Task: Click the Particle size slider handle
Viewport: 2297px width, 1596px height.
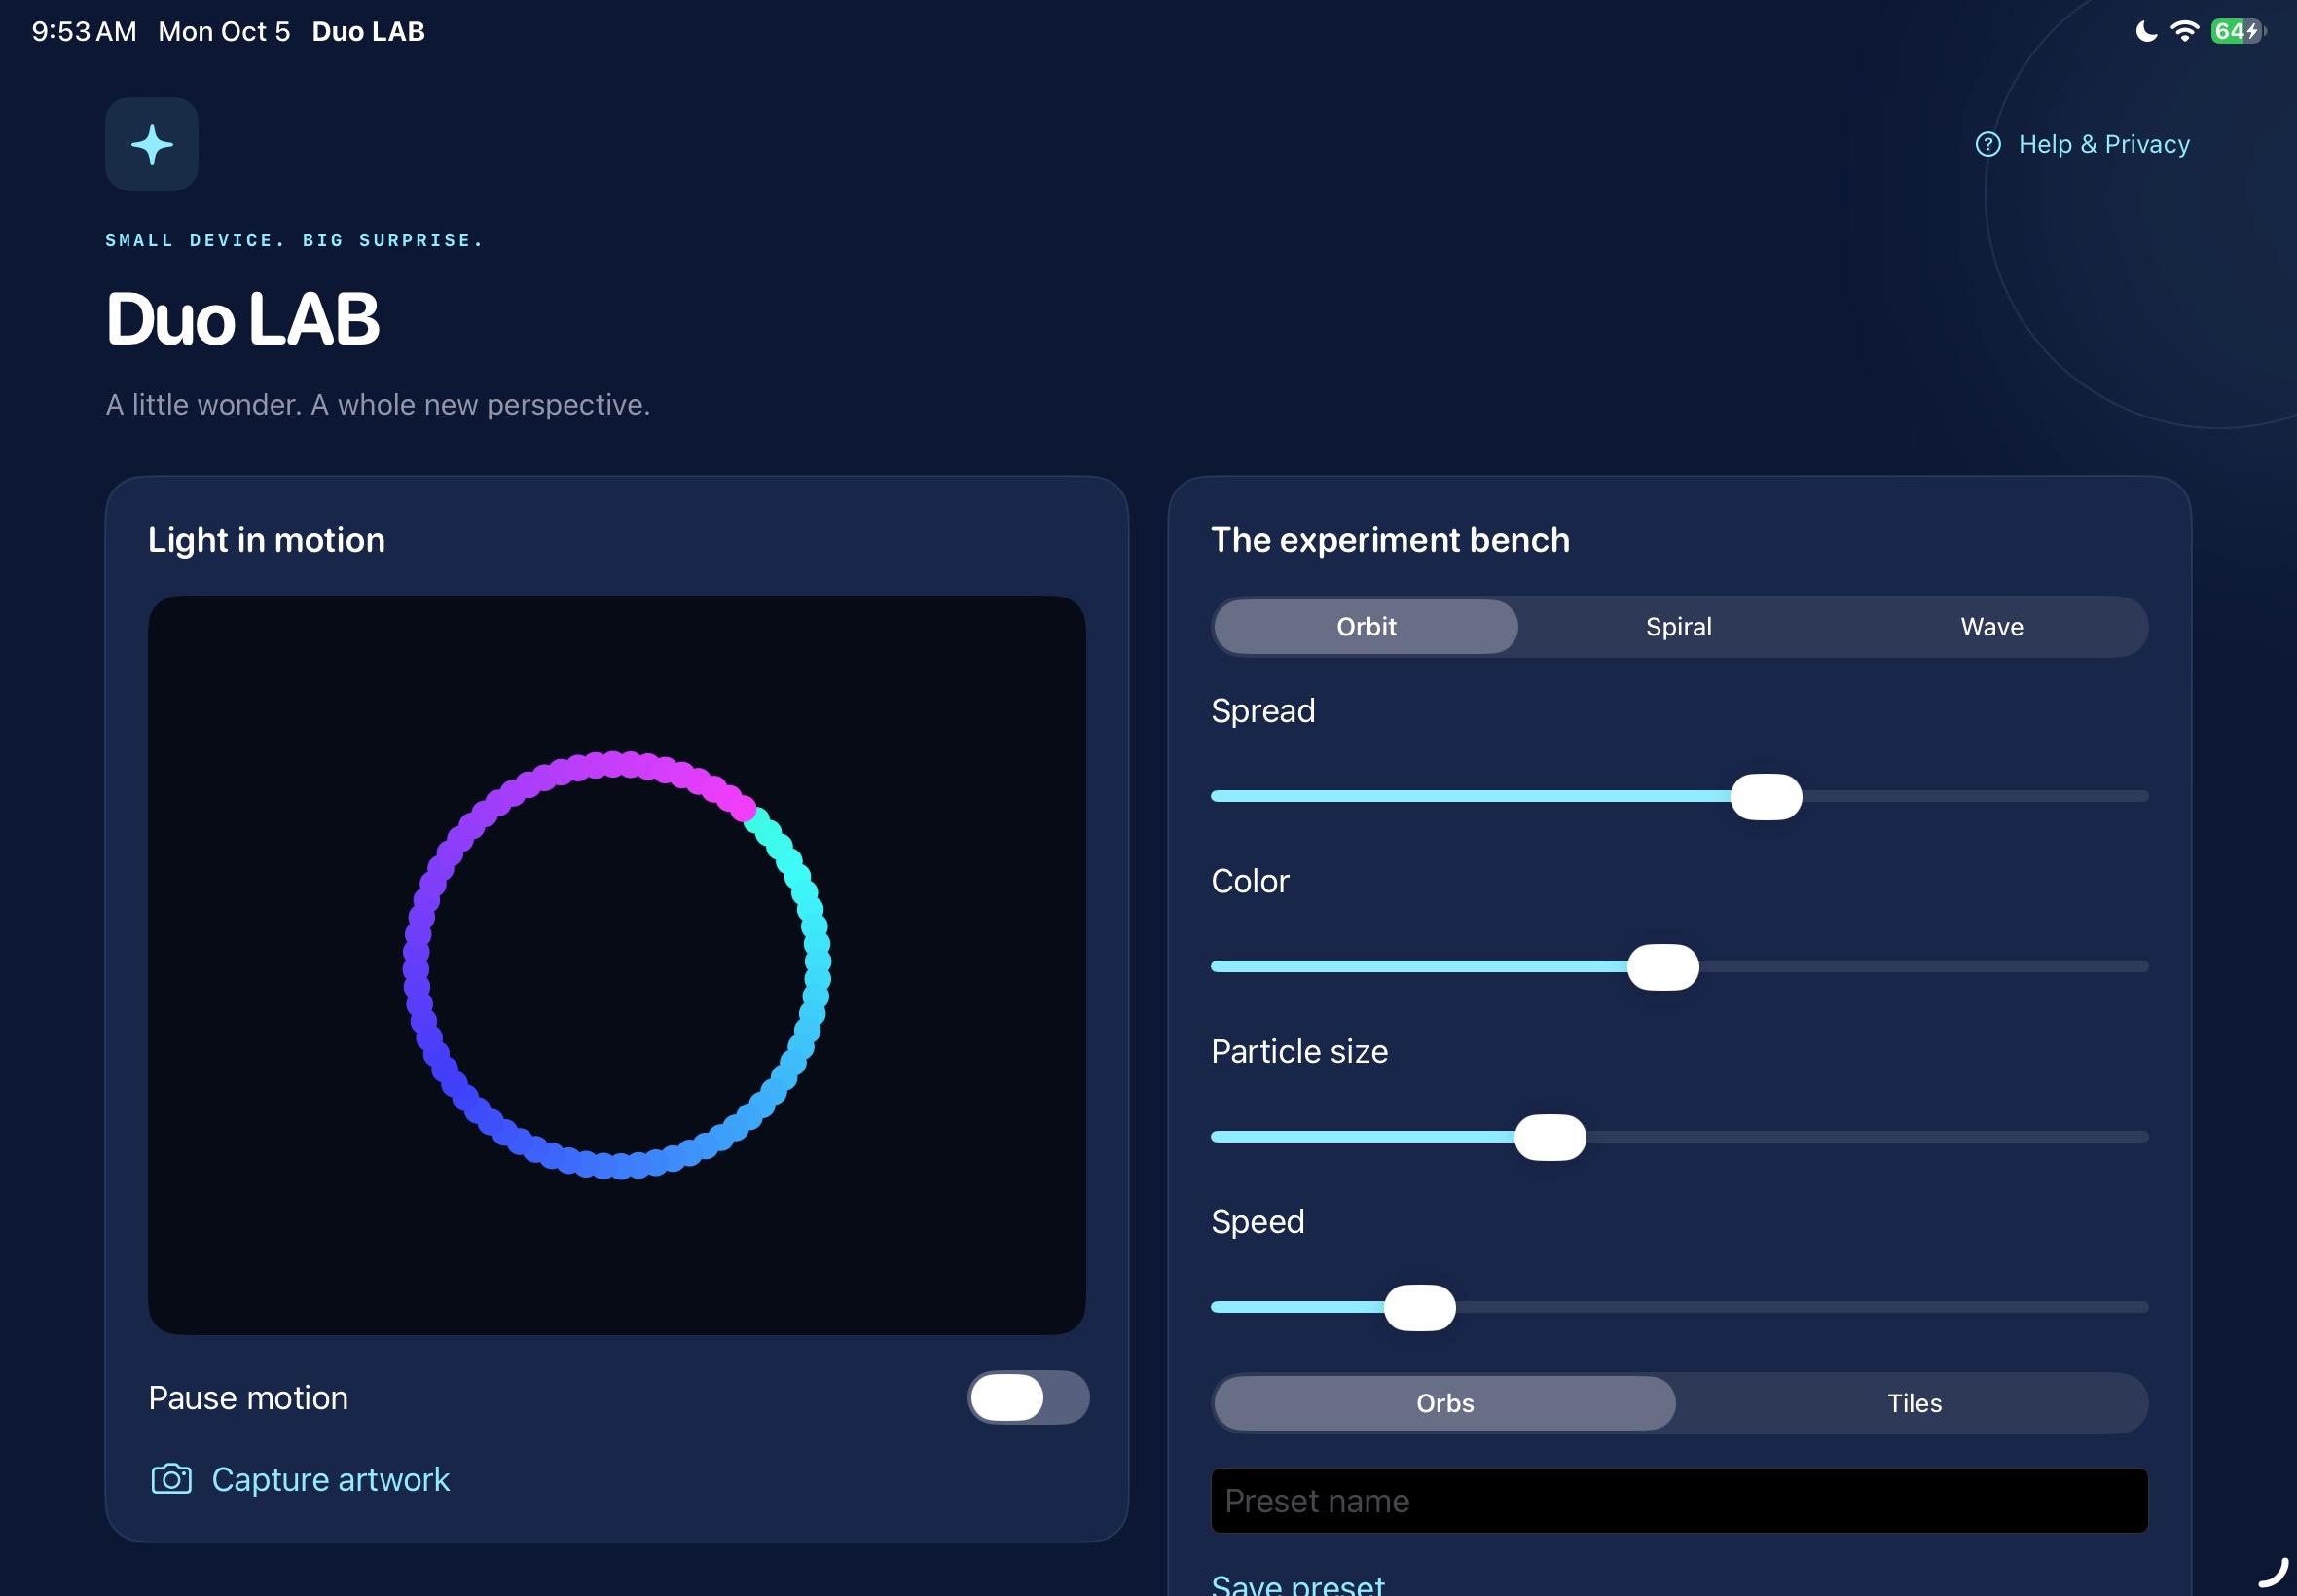Action: (1550, 1137)
